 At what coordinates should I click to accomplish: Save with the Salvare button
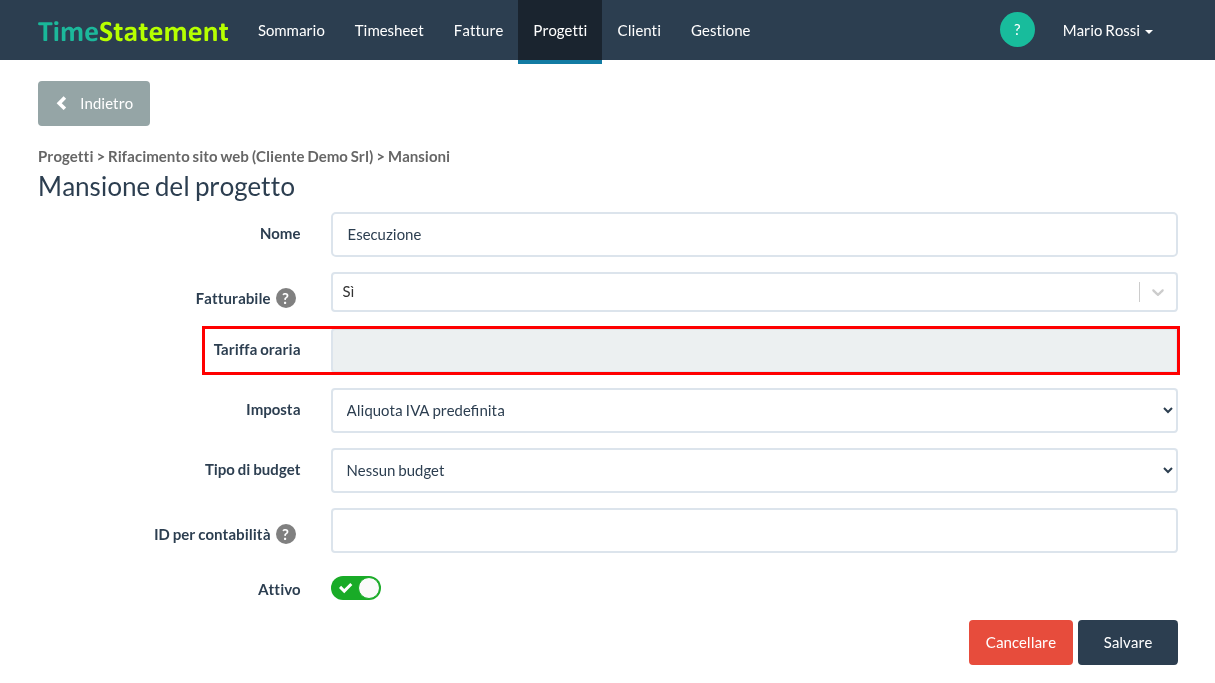[x=1128, y=642]
